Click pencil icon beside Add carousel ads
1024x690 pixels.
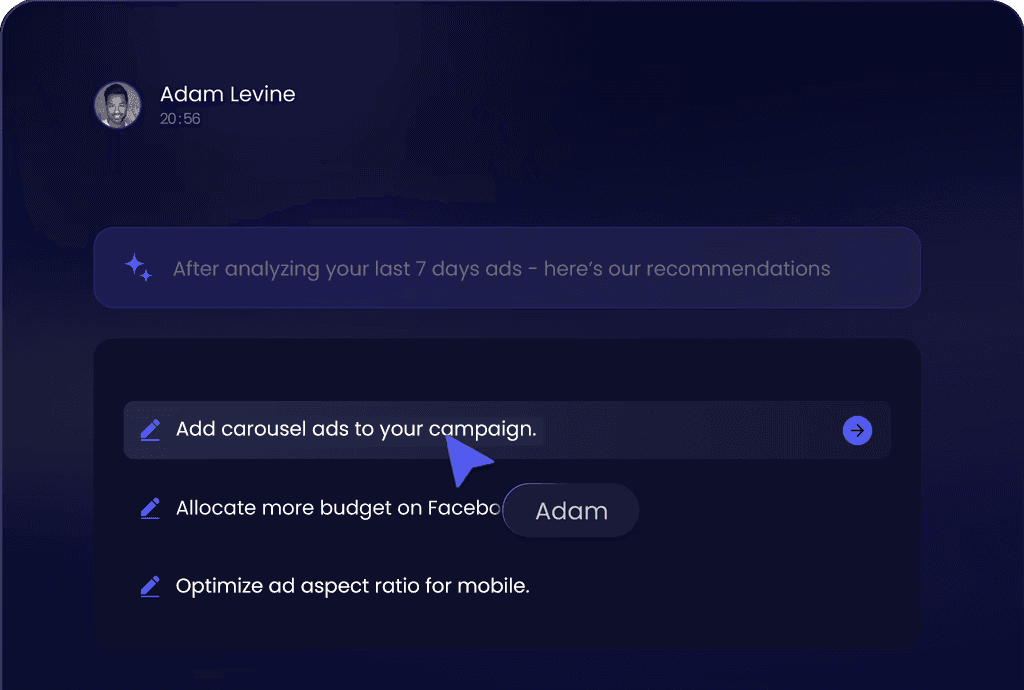pyautogui.click(x=150, y=430)
